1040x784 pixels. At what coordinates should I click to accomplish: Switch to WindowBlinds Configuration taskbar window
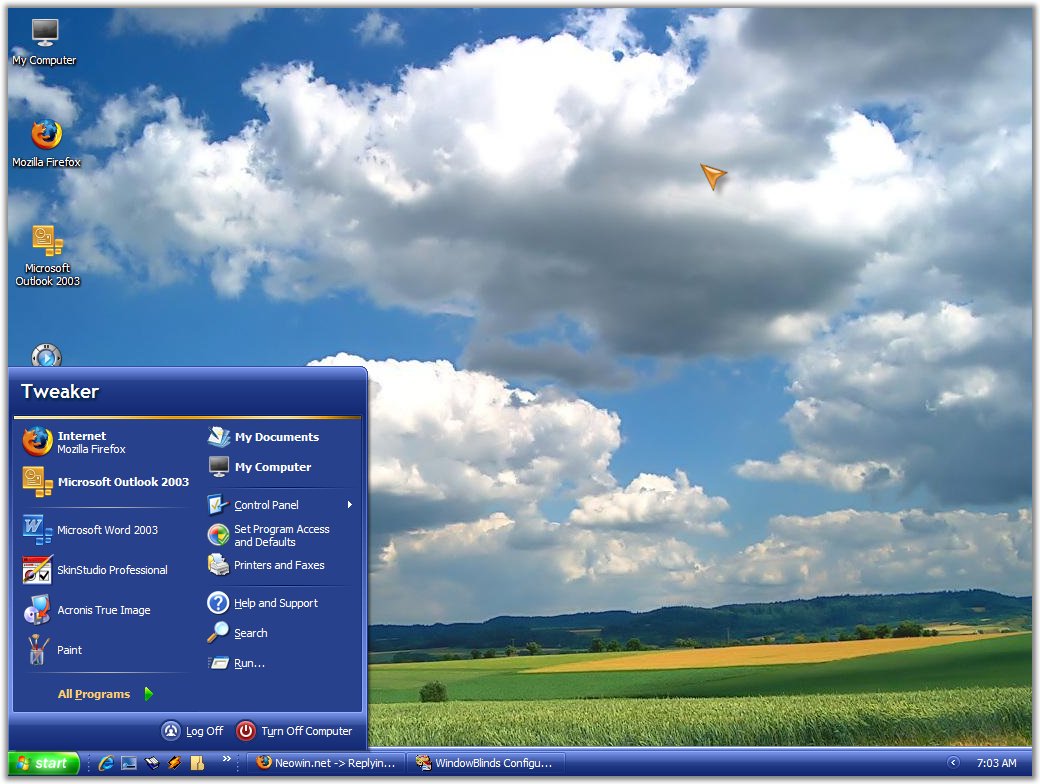pyautogui.click(x=485, y=763)
